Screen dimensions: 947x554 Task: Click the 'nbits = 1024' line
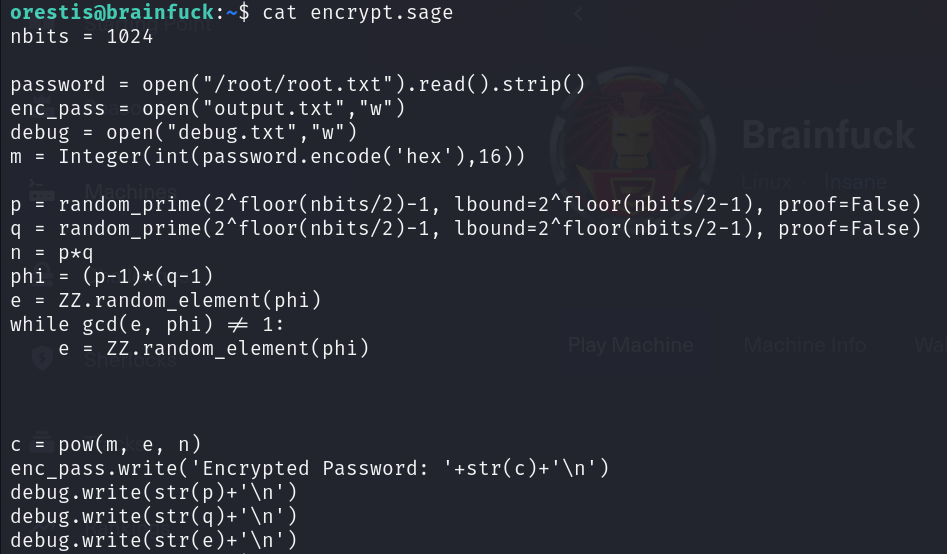pos(82,36)
